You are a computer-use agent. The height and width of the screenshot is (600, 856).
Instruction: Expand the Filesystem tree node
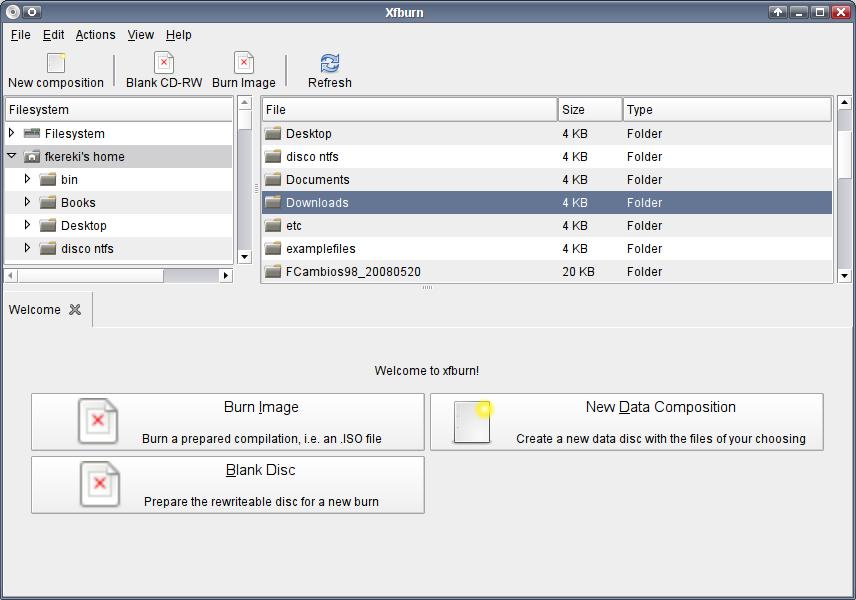click(12, 133)
